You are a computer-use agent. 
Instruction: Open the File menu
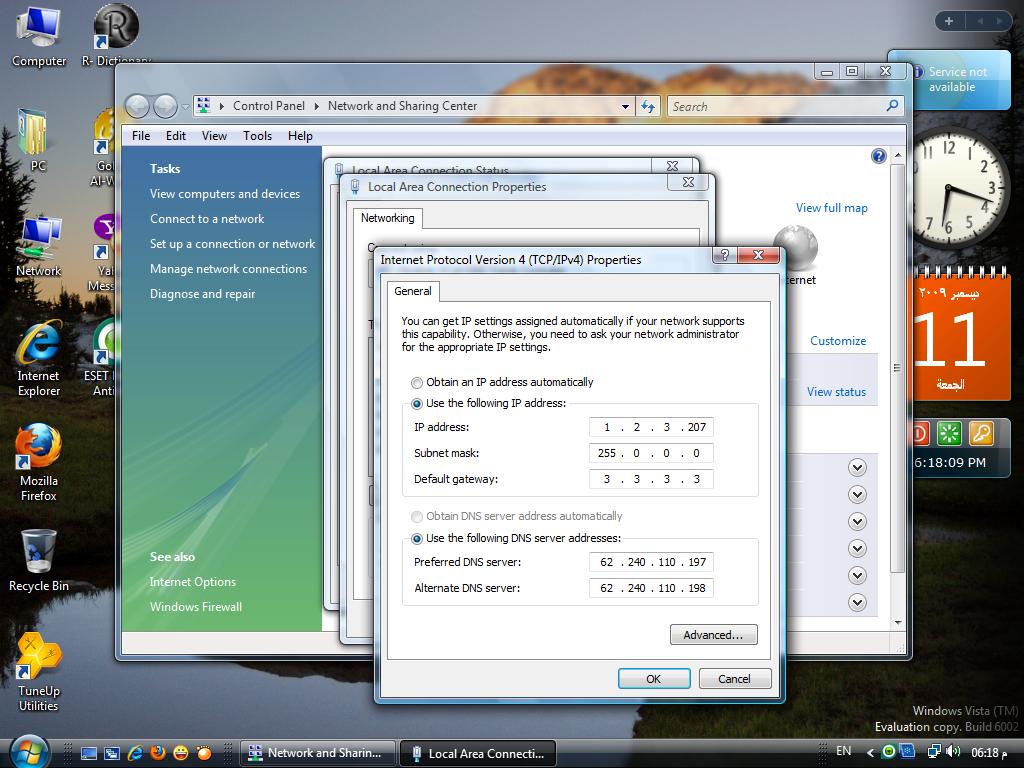pos(141,136)
